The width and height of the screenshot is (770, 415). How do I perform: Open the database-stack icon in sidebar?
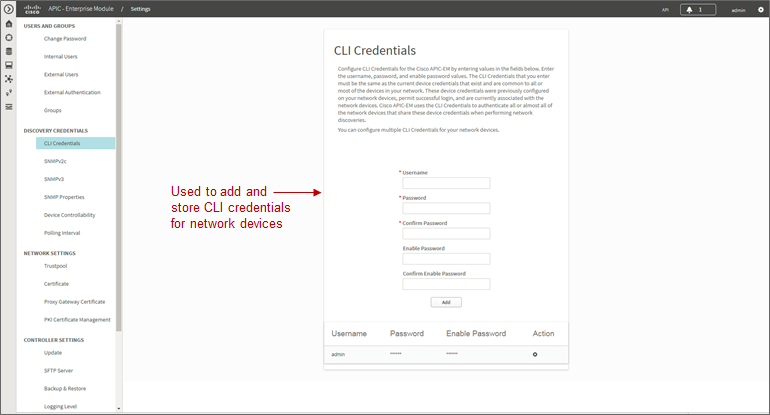(x=8, y=51)
